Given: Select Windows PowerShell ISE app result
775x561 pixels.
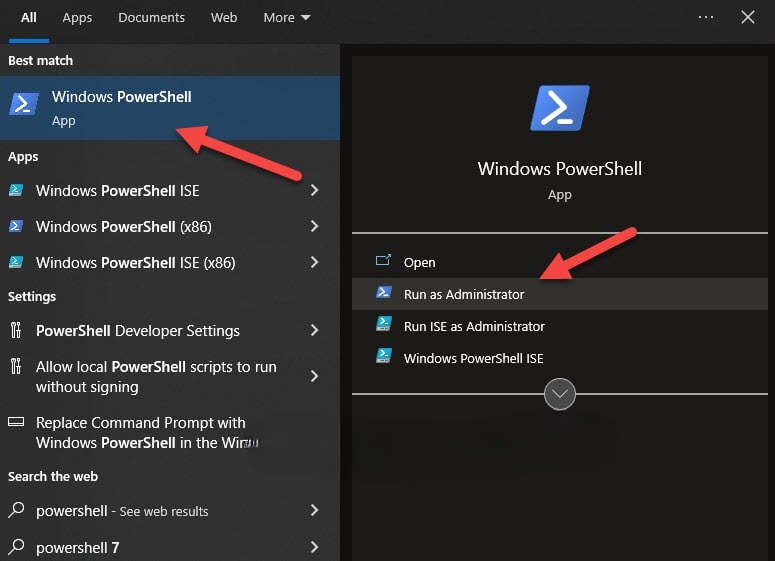Looking at the screenshot, I should [170, 190].
